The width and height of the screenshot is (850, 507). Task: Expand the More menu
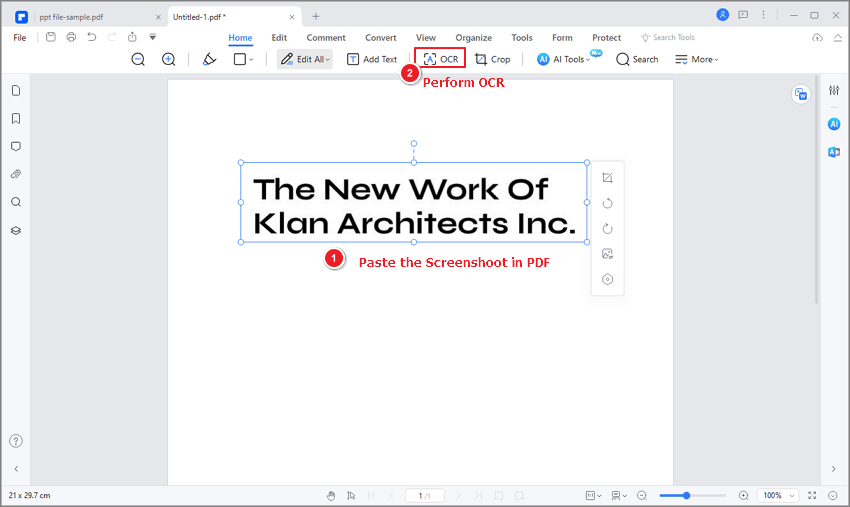[697, 59]
